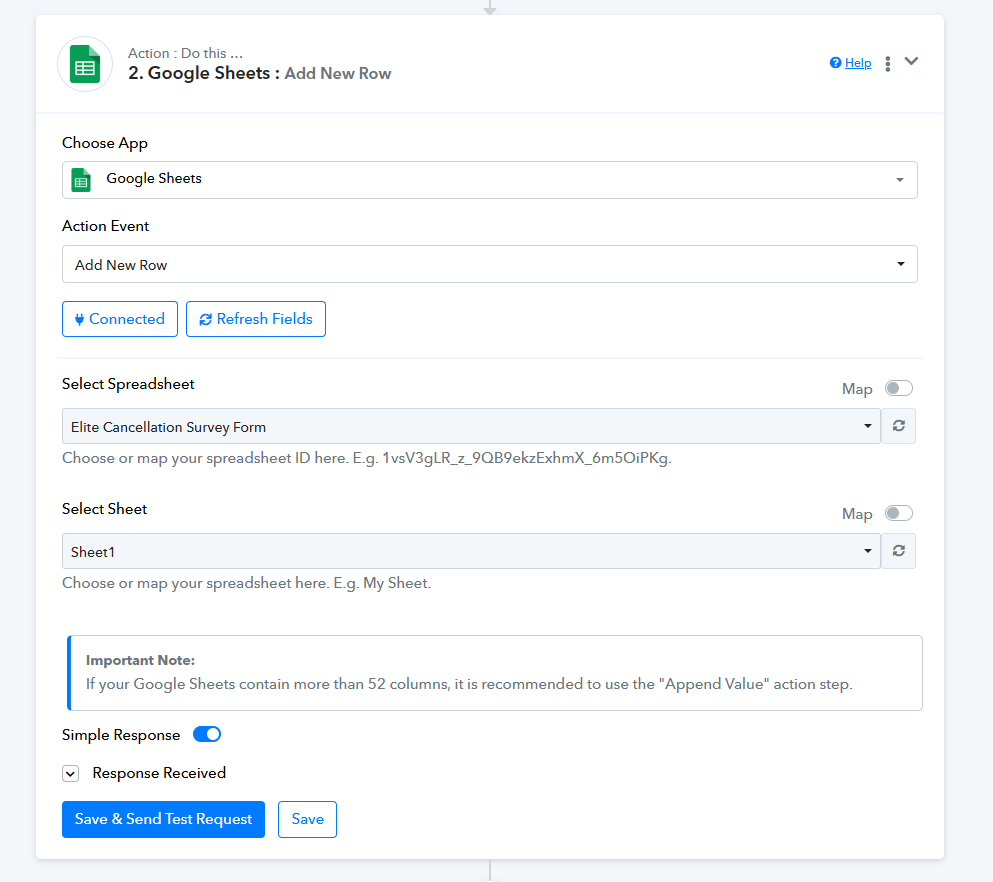Expand the Response Received section
This screenshot has height=882, width=993.
click(70, 774)
